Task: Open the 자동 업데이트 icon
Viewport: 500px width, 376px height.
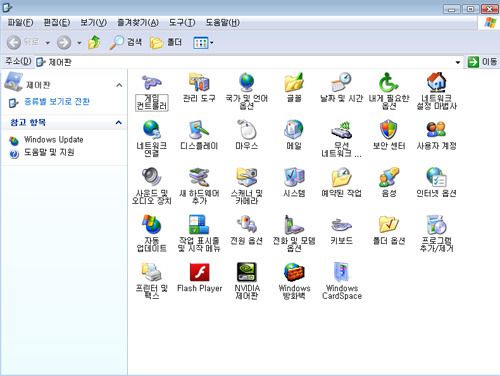Action: [152, 224]
